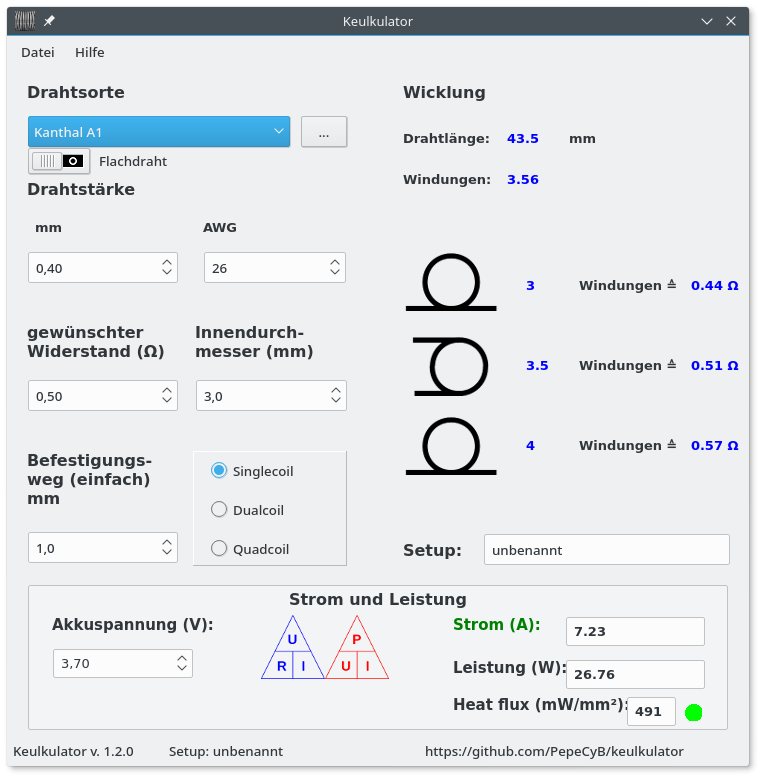Click the green heat flux indicator

pyautogui.click(x=693, y=712)
